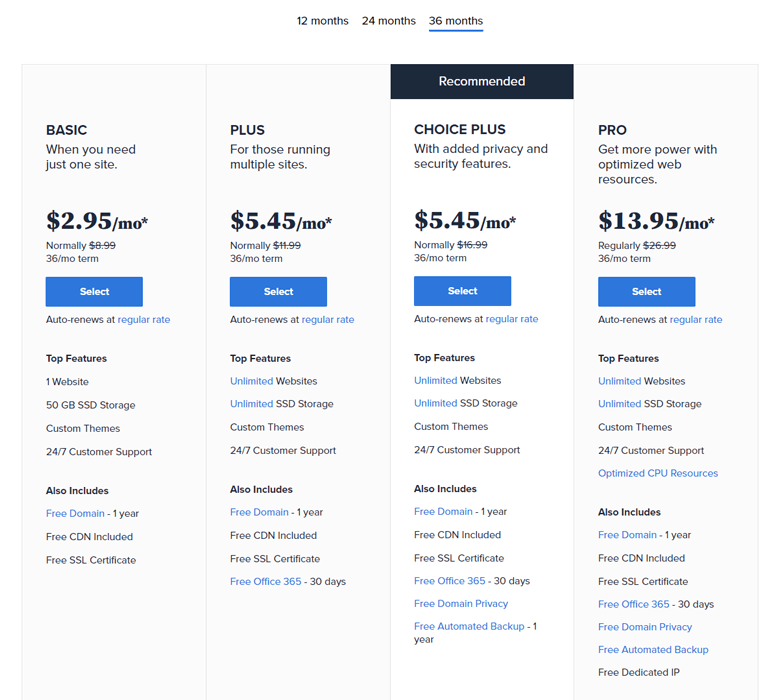
Task: Click the $2.95/mo price of BASIC plan
Action: [x=97, y=221]
